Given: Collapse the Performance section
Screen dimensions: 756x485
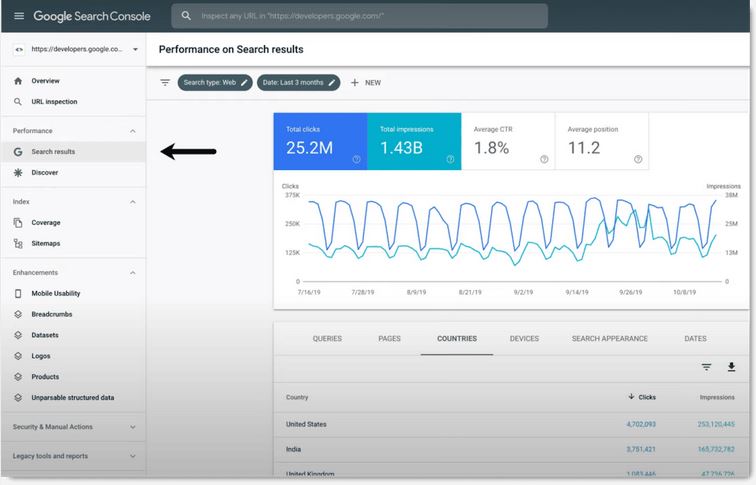Looking at the screenshot, I should point(133,131).
